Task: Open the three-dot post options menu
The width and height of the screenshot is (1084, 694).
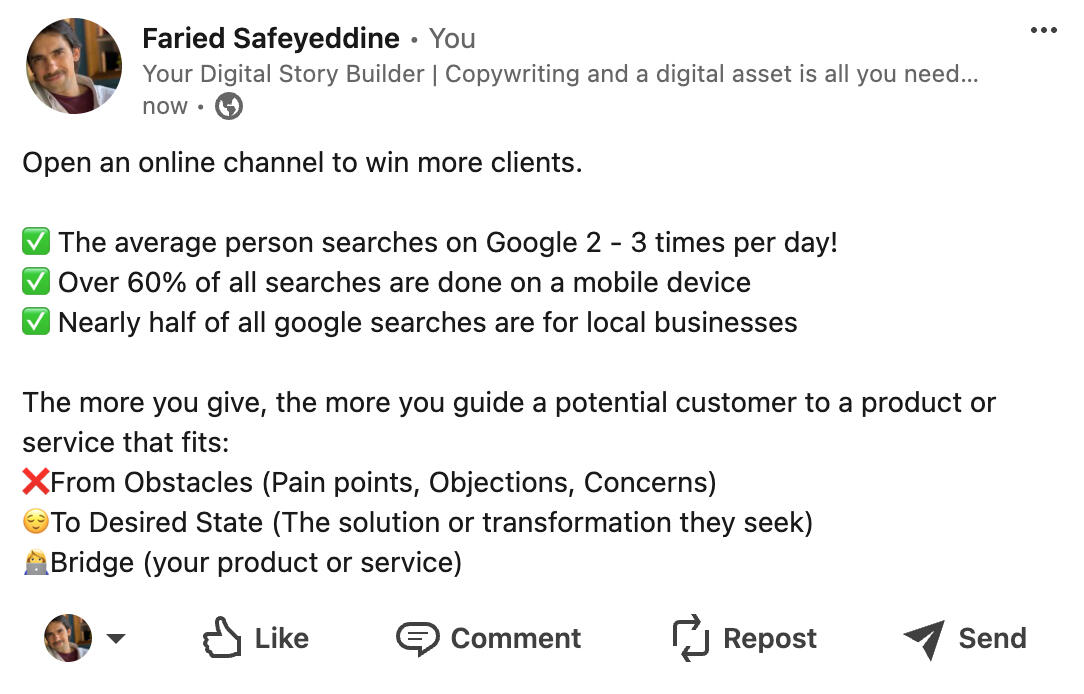Action: click(1042, 31)
